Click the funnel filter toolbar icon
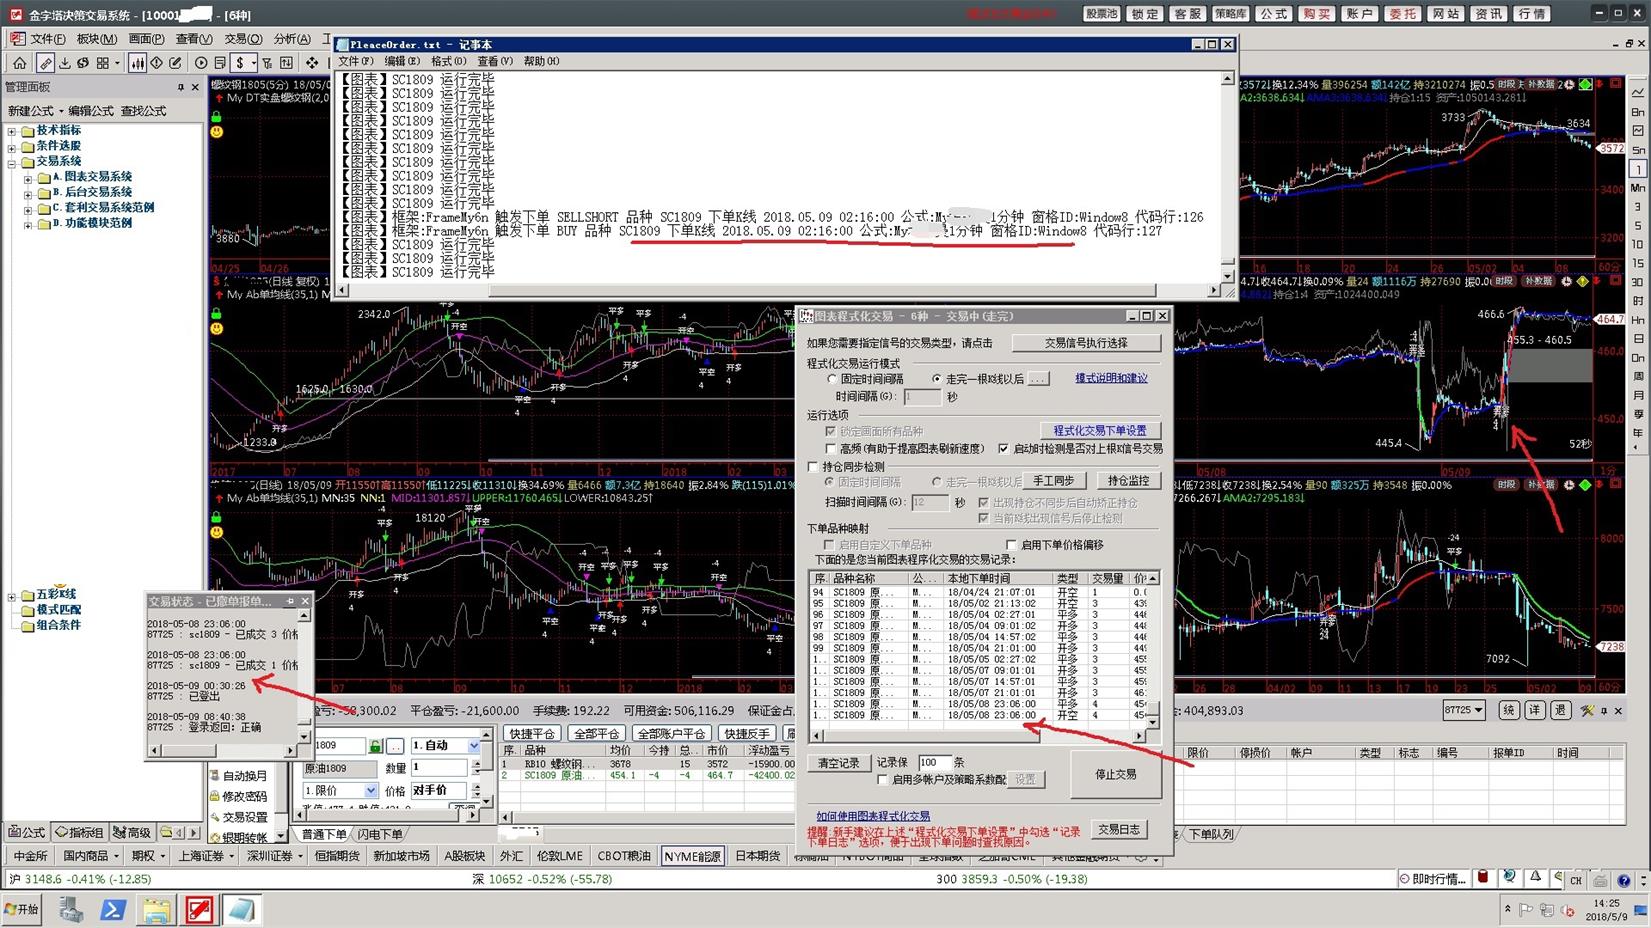 coord(266,63)
